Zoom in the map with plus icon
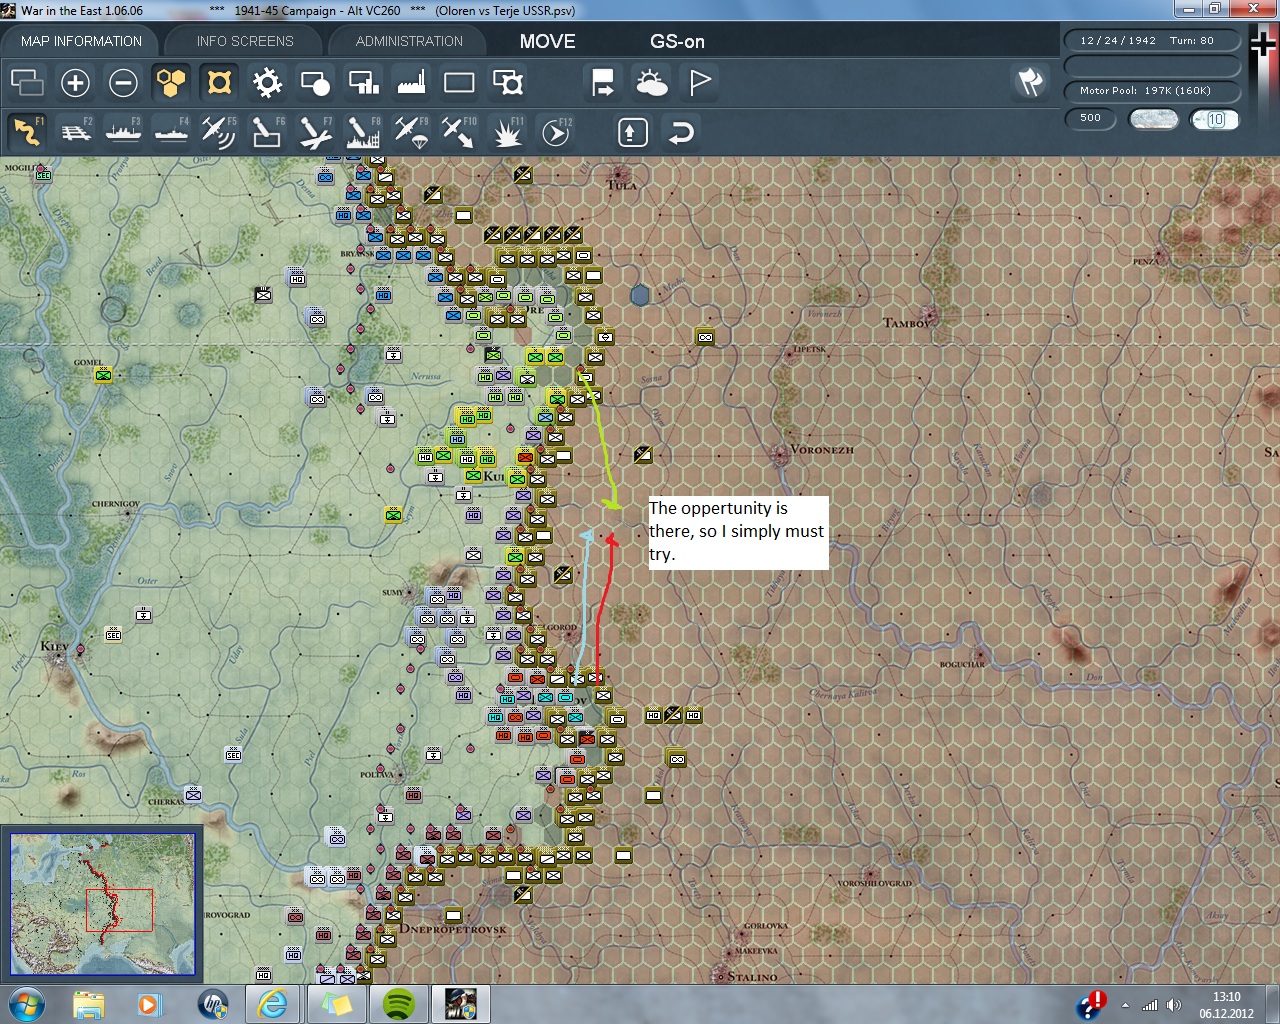This screenshot has height=1024, width=1280. click(x=75, y=82)
